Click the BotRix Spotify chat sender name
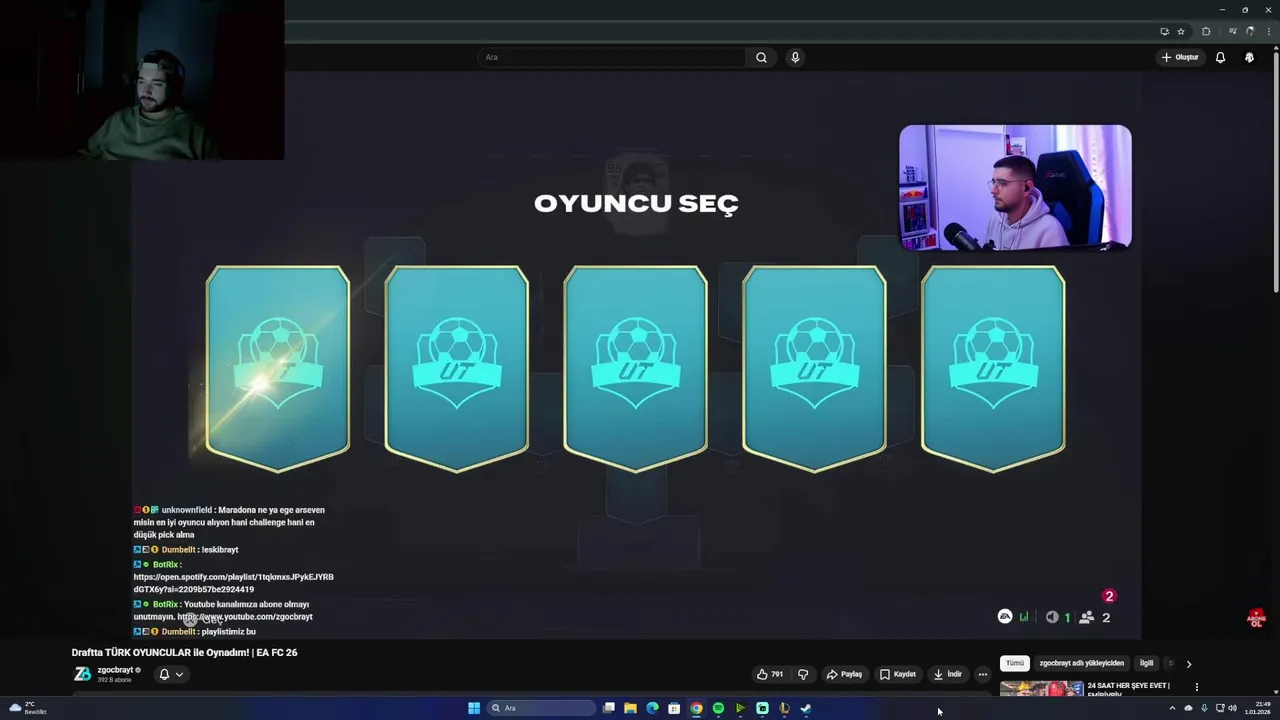 point(165,565)
